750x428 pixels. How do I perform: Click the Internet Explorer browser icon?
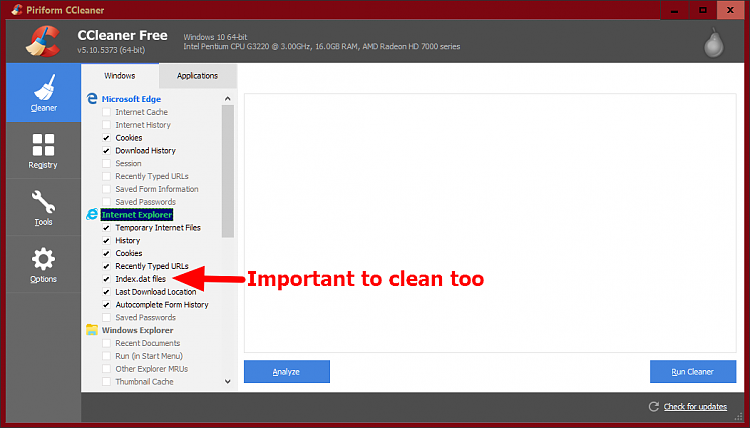tap(92, 214)
